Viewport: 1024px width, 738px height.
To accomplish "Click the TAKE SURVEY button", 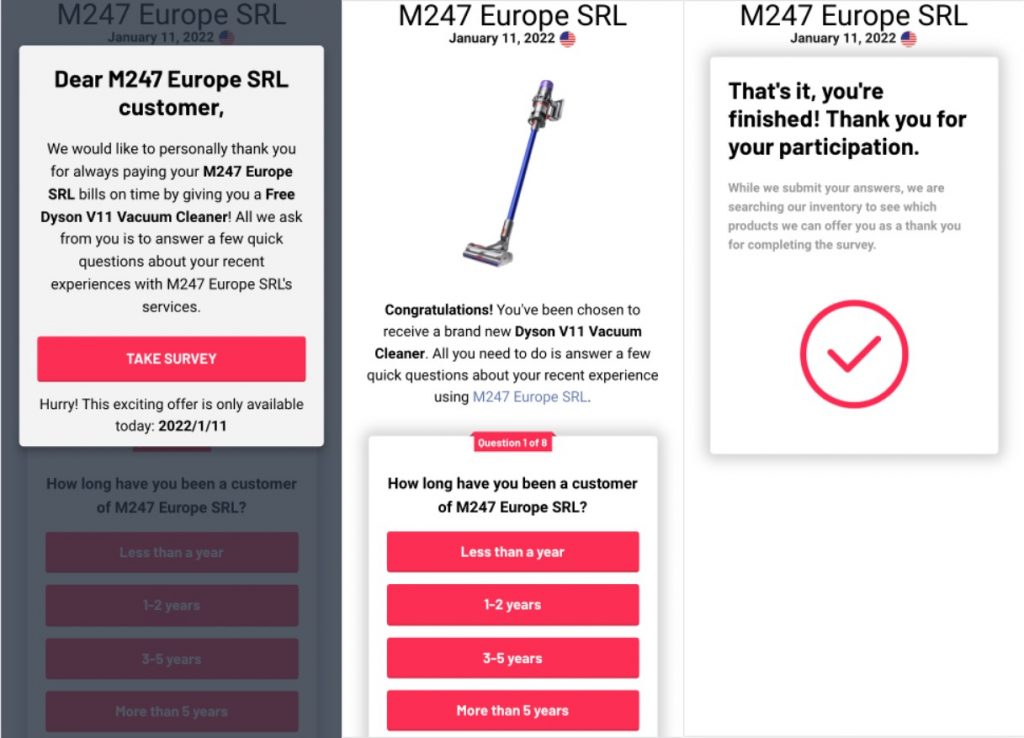I will [x=171, y=359].
